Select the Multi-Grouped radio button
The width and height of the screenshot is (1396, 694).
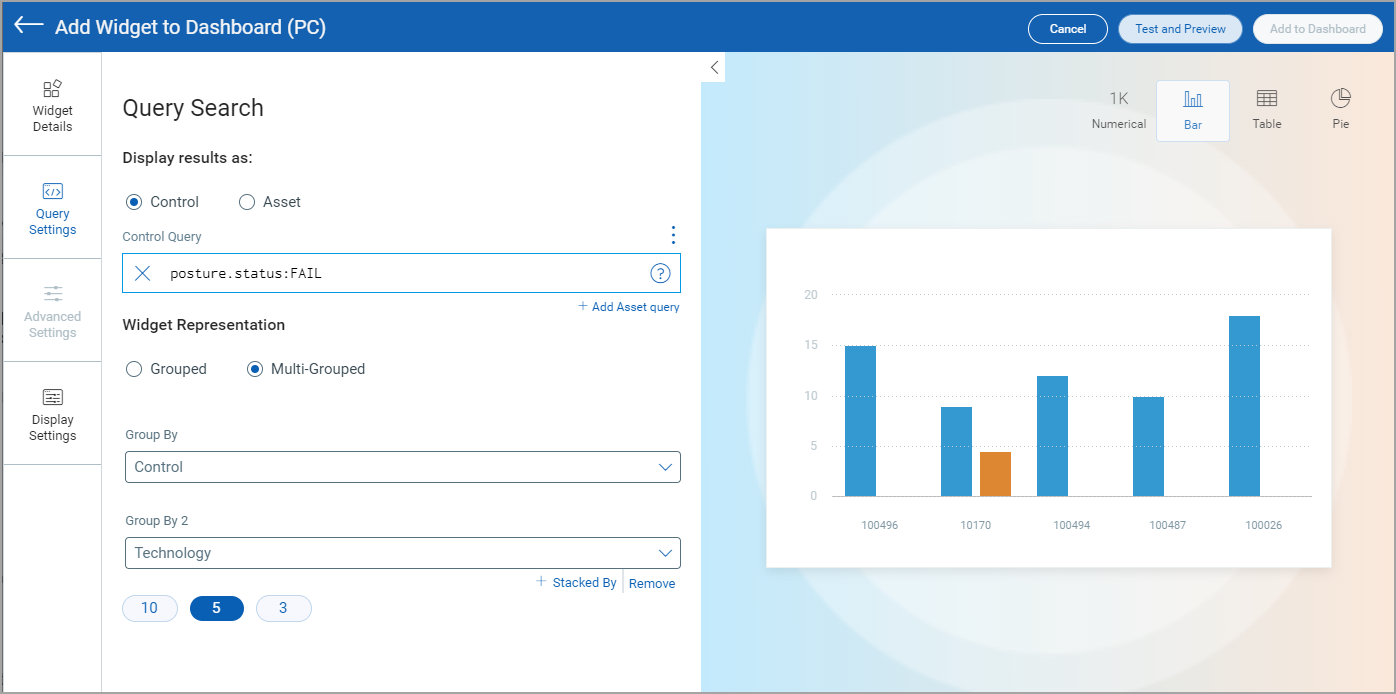point(255,369)
